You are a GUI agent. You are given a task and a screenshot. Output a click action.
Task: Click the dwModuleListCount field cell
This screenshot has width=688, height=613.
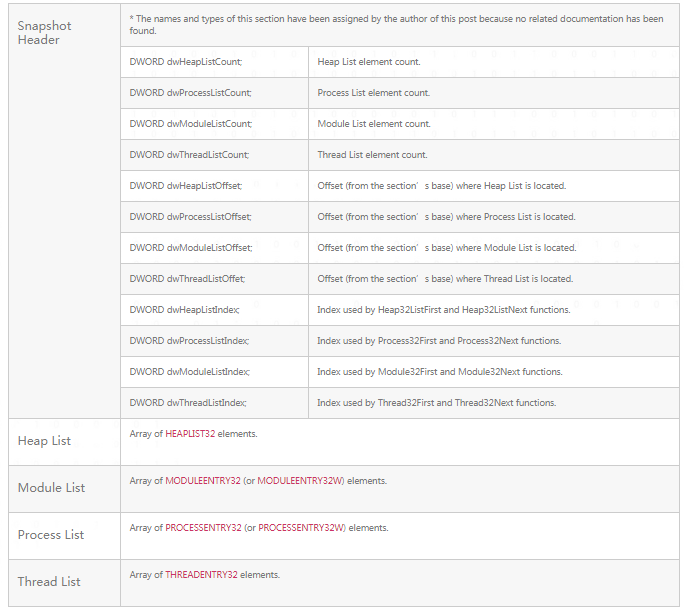190,124
